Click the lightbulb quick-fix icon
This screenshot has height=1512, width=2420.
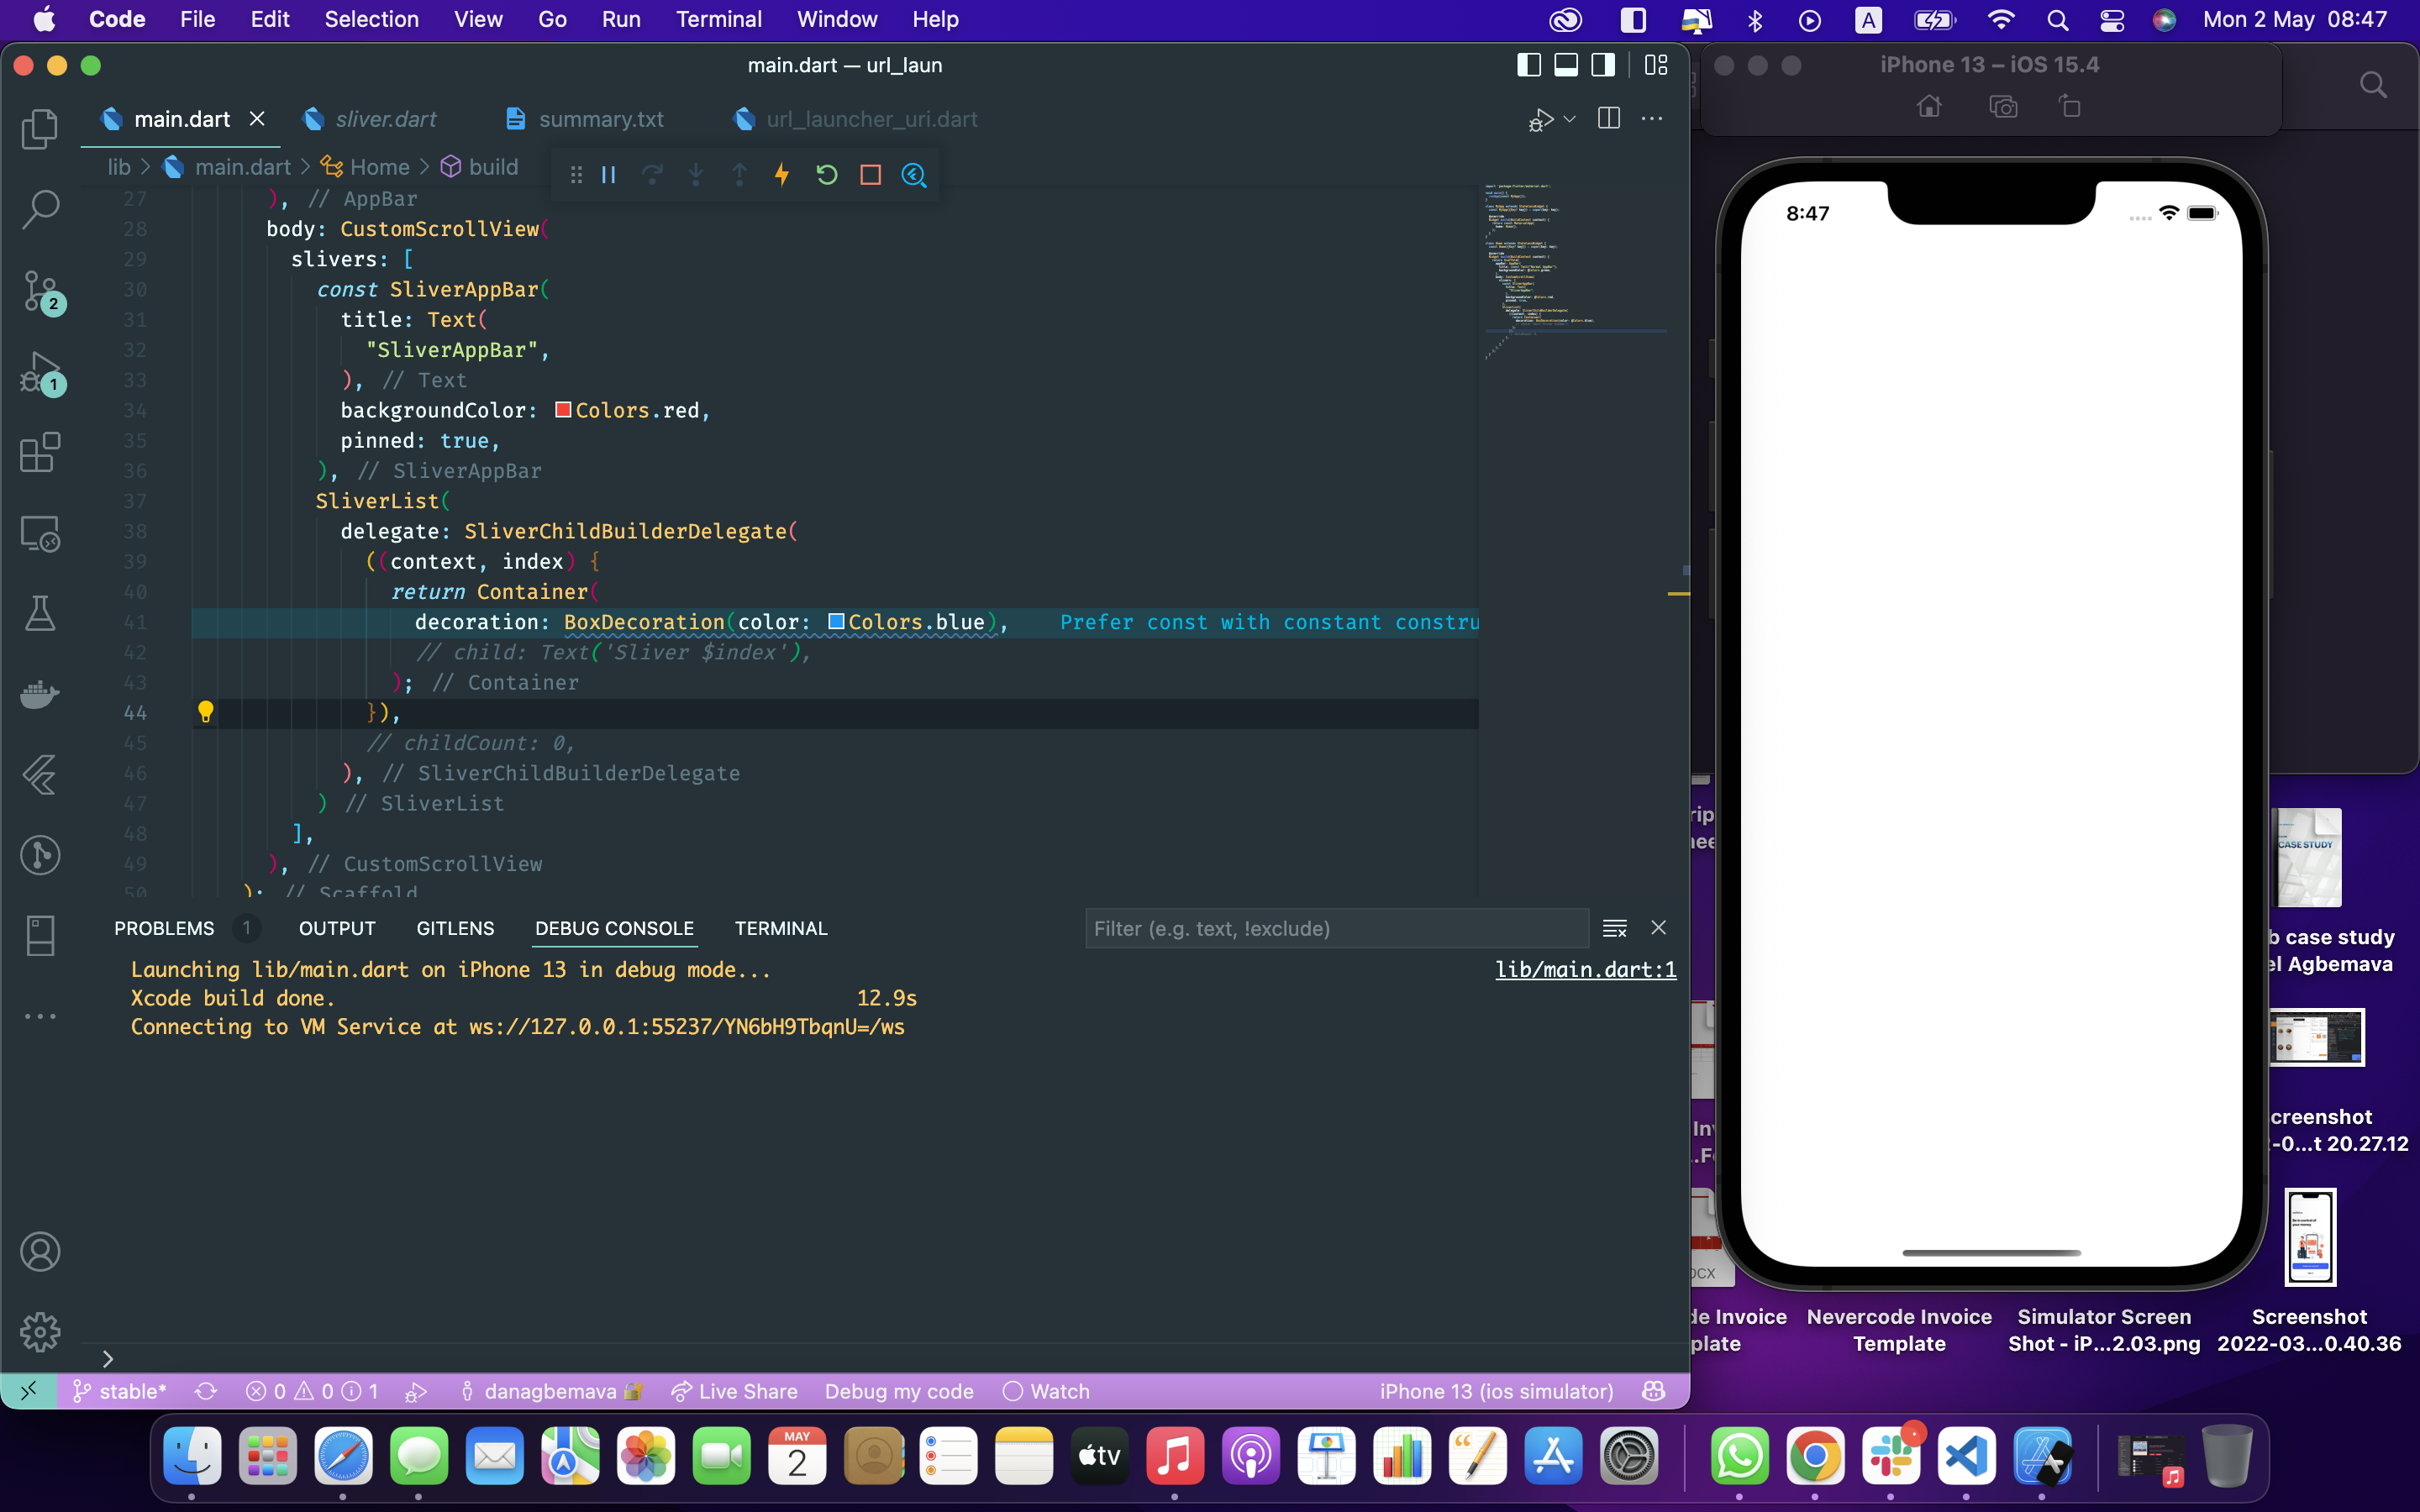[206, 712]
